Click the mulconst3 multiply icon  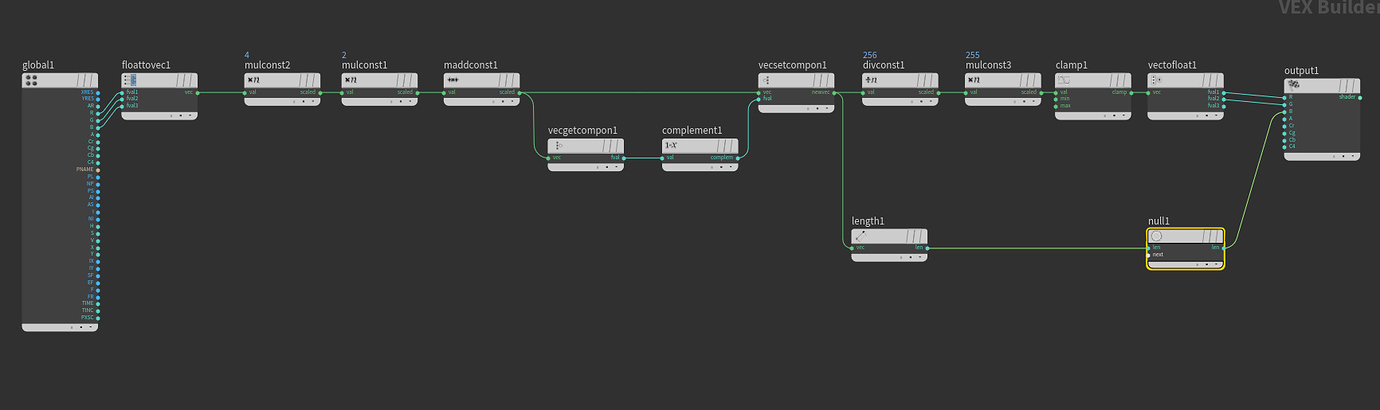tap(975, 80)
